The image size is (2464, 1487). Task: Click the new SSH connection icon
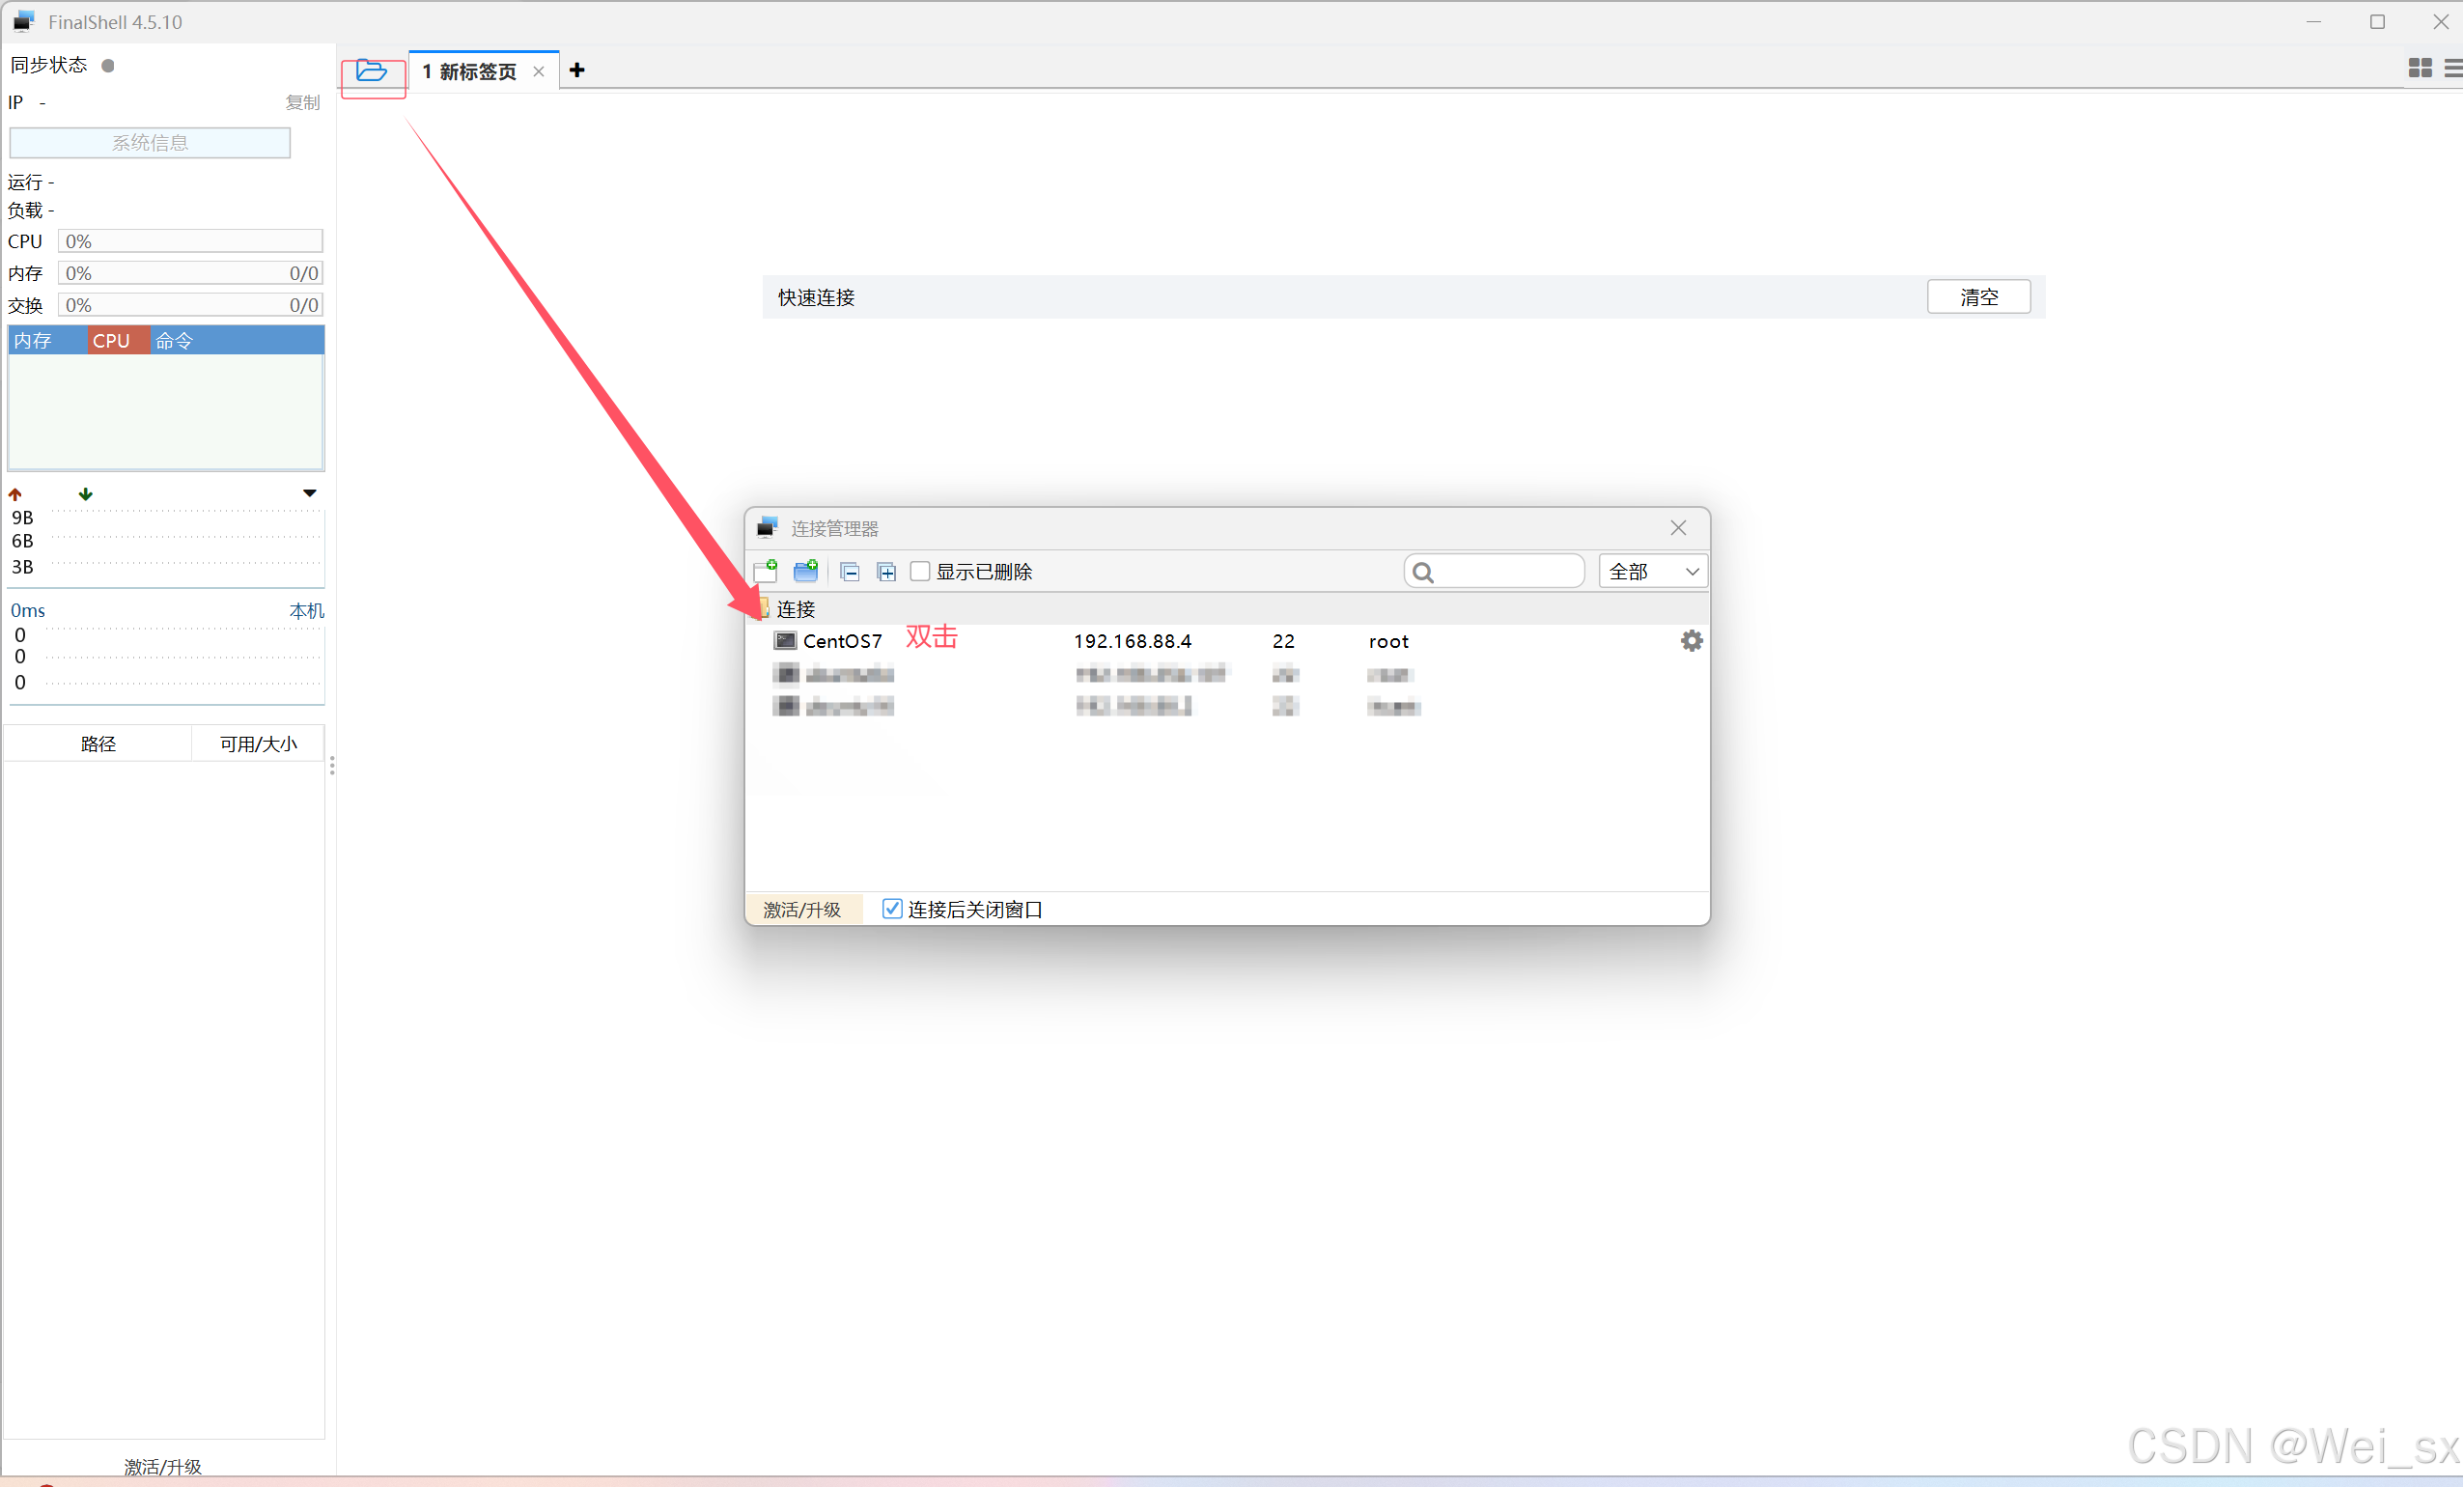coord(766,571)
